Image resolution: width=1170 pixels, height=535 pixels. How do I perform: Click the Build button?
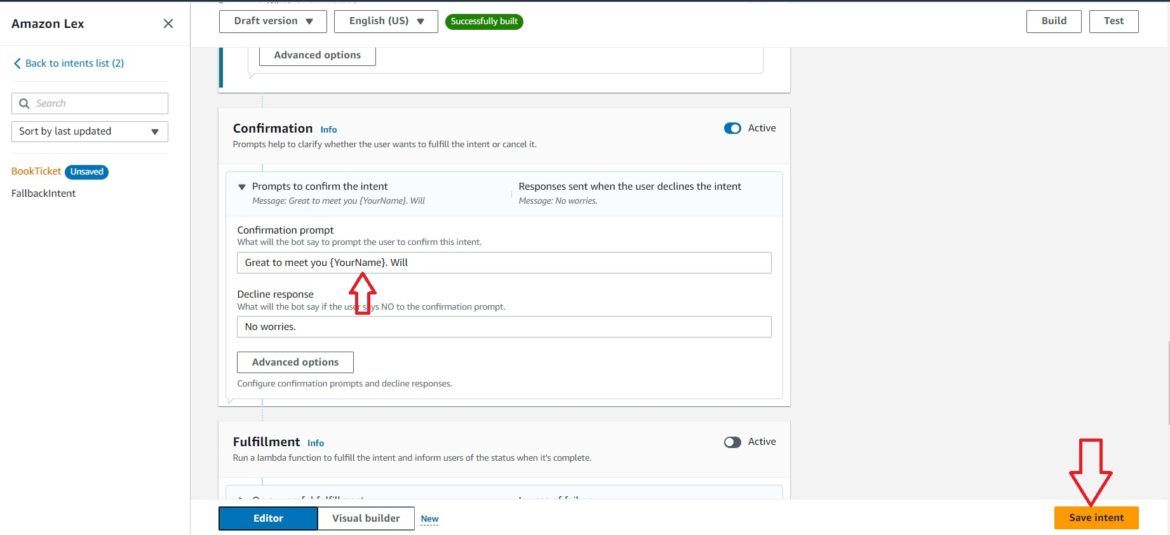pyautogui.click(x=1054, y=21)
